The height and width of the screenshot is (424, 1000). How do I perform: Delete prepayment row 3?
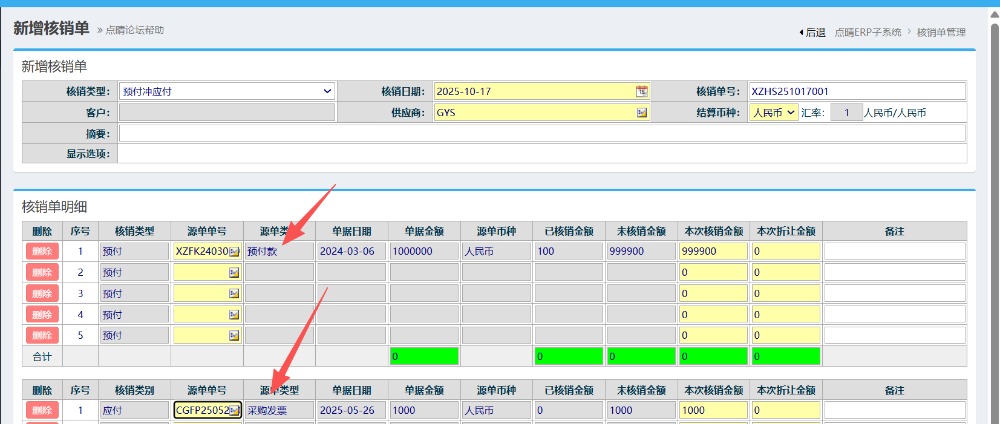coord(42,293)
